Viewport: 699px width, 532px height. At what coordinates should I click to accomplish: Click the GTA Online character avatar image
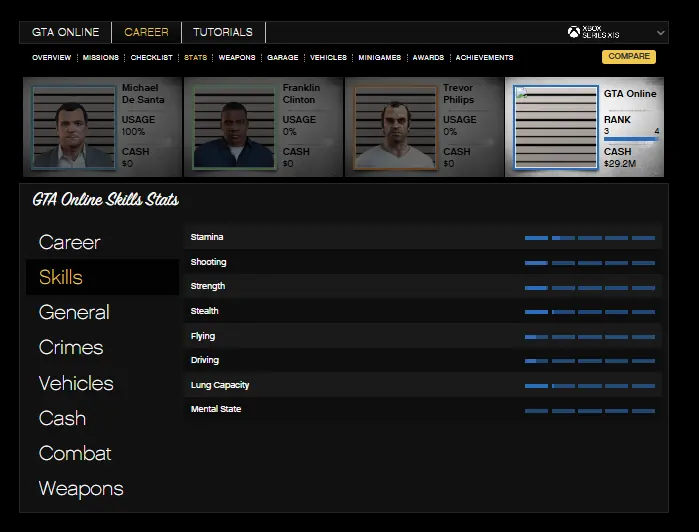553,127
